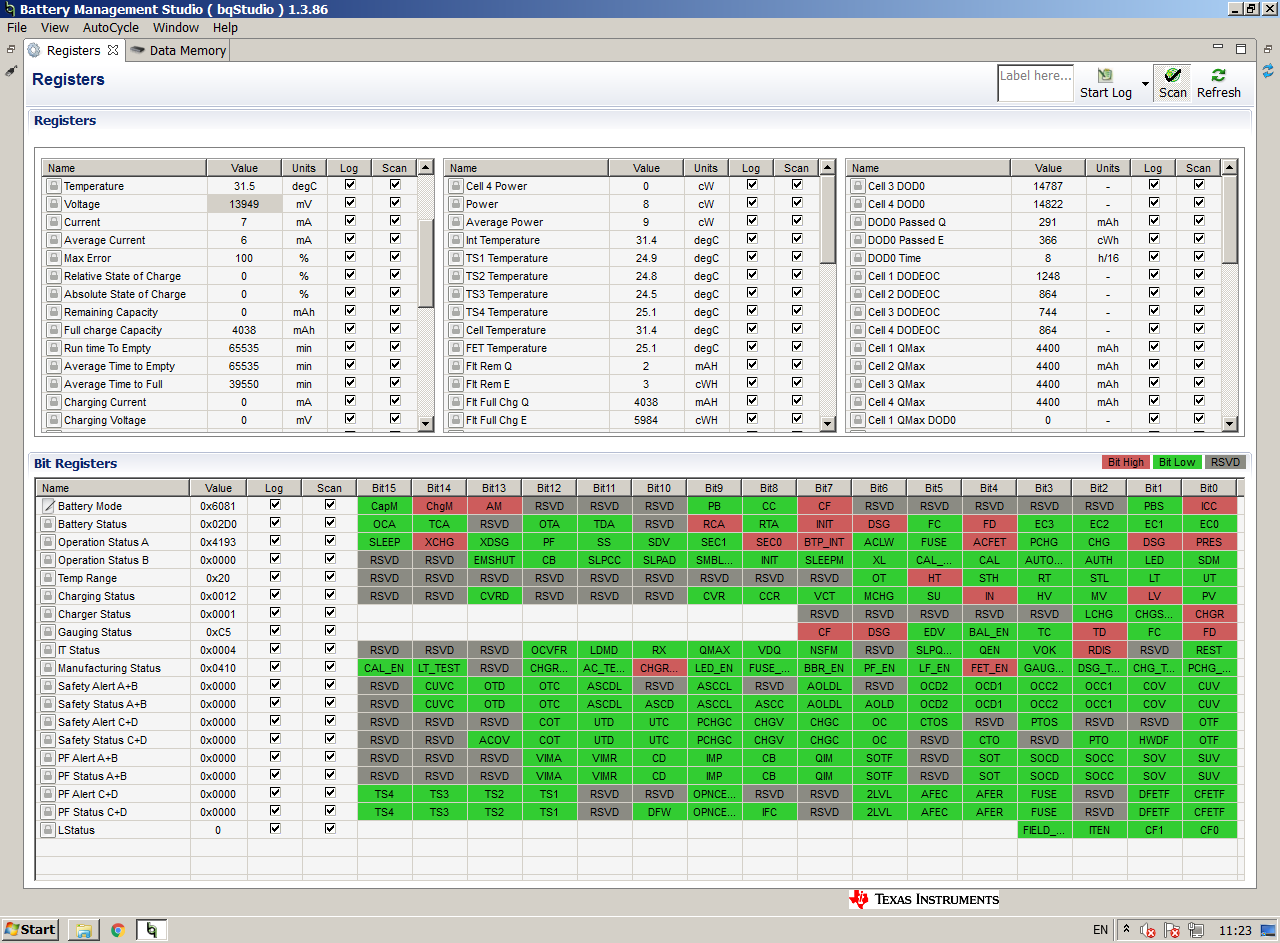The image size is (1280, 943).
Task: Open the Windows Start menu
Action: (31, 930)
